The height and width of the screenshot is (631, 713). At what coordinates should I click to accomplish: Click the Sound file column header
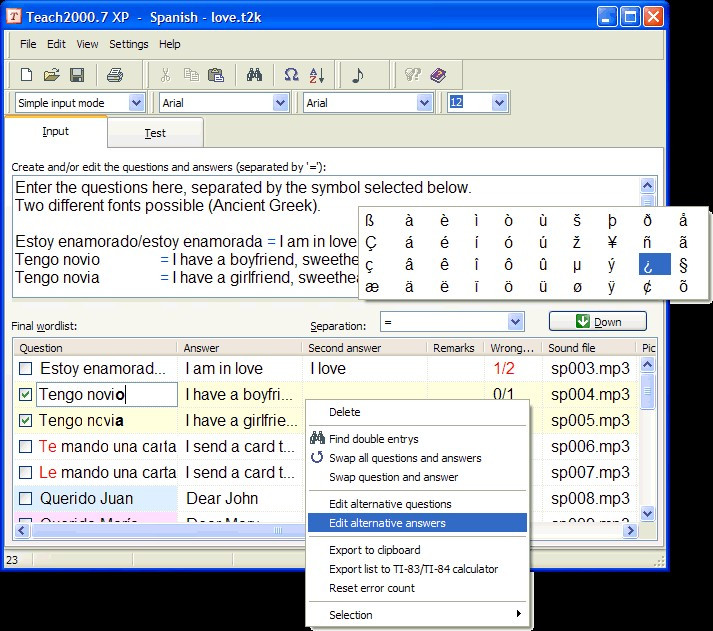tap(589, 348)
